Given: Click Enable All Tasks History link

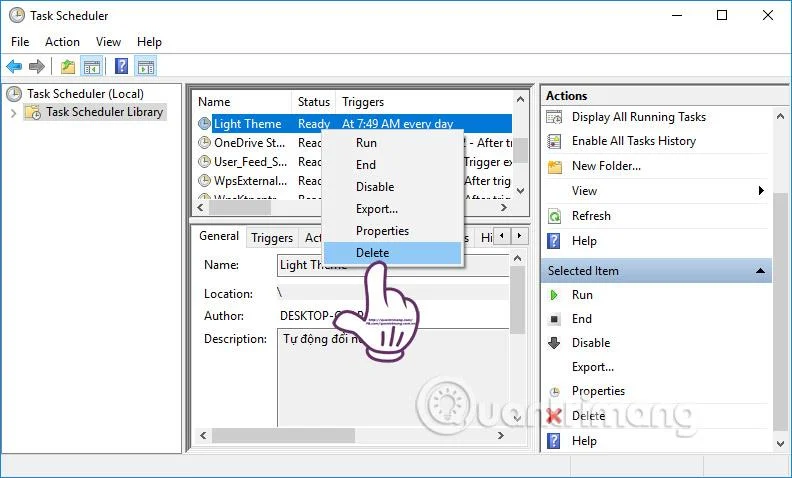Looking at the screenshot, I should (633, 141).
